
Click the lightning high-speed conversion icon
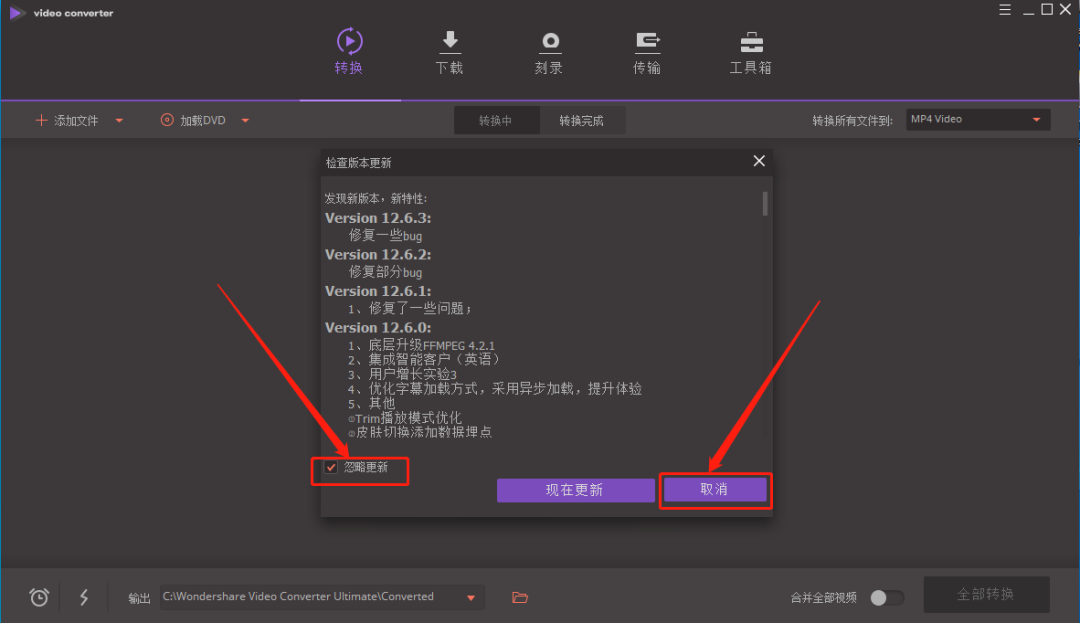pyautogui.click(x=84, y=597)
